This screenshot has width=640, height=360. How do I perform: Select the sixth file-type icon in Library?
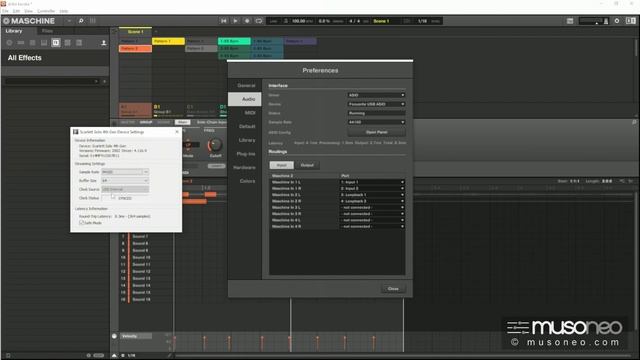[67, 43]
